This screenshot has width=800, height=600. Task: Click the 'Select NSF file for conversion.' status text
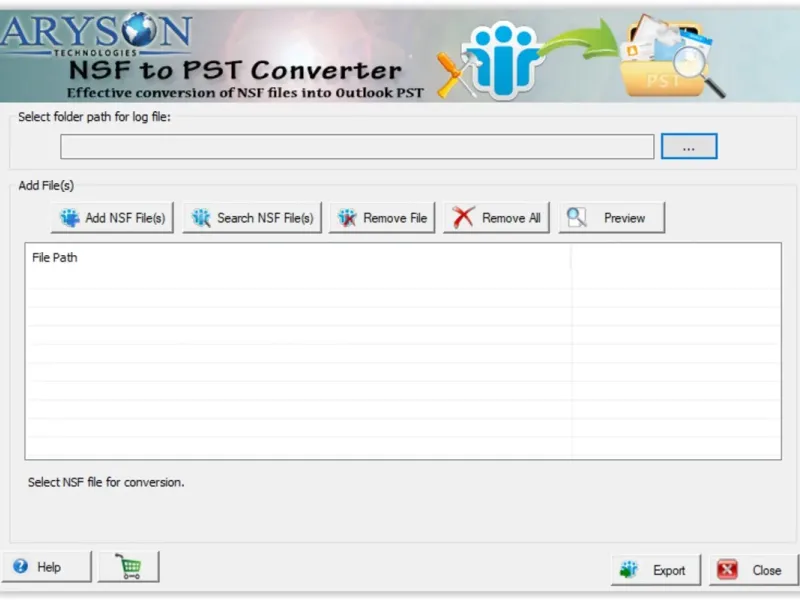pyautogui.click(x=106, y=482)
